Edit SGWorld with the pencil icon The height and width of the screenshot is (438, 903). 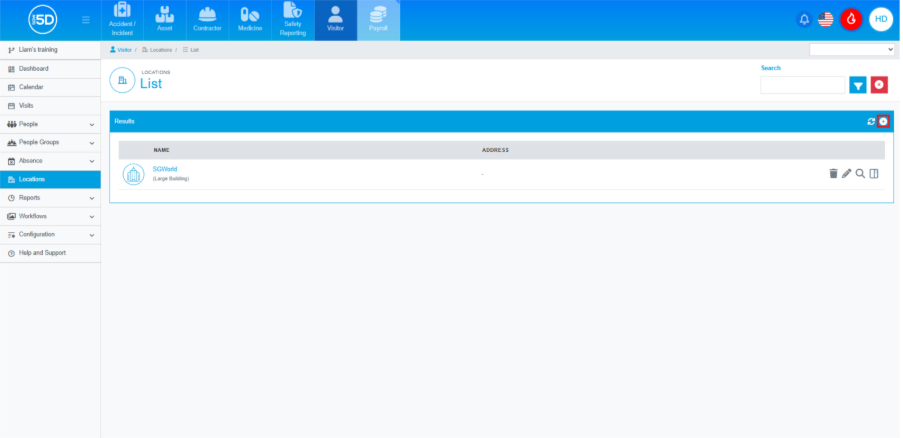846,174
